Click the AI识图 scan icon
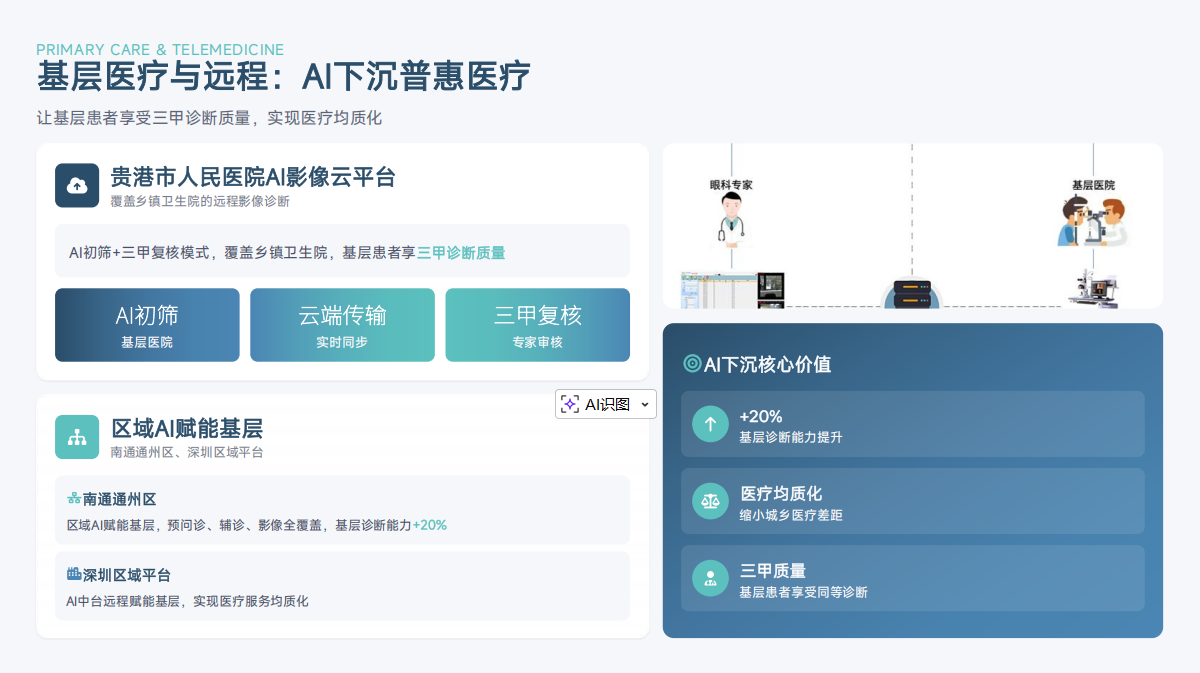1200x673 pixels. click(570, 404)
